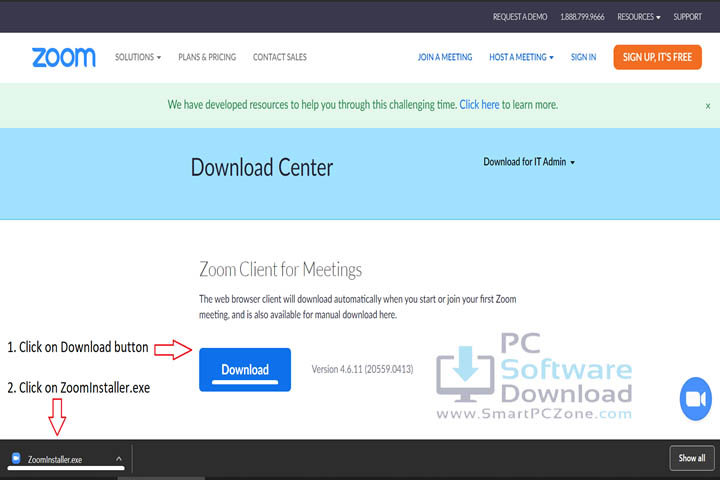Expand the Host a Meeting dropdown

click(521, 57)
